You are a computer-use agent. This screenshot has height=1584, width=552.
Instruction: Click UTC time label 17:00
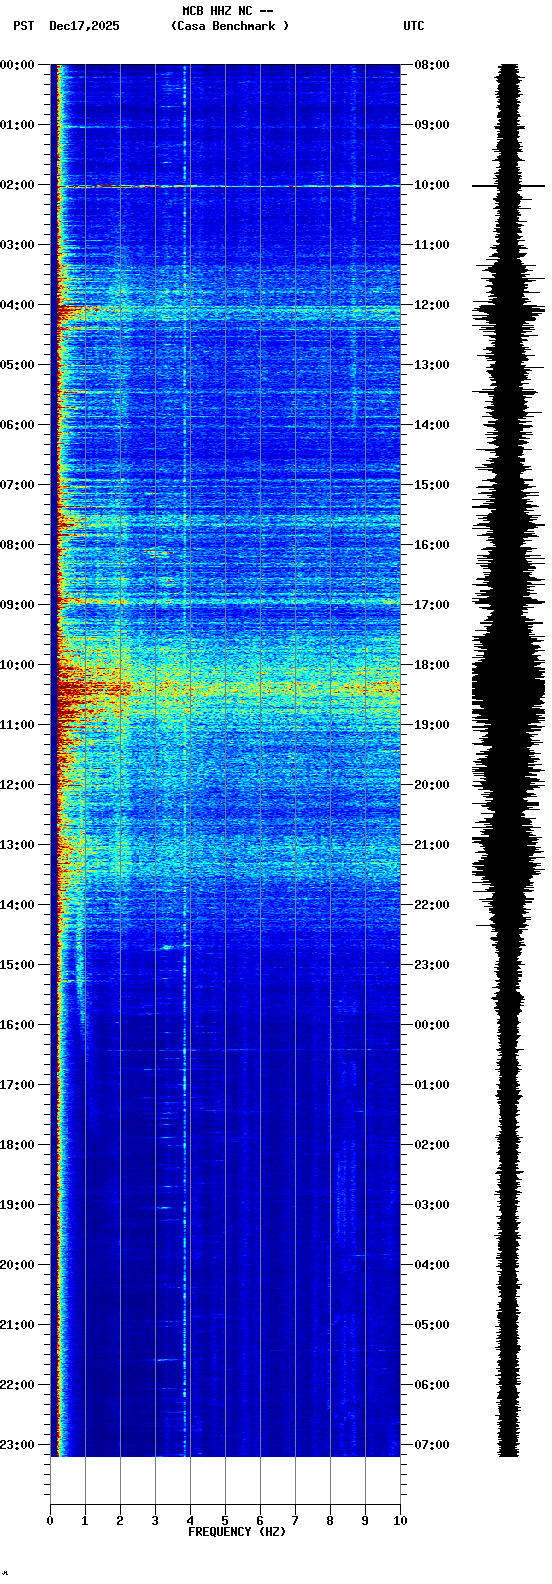point(432,605)
